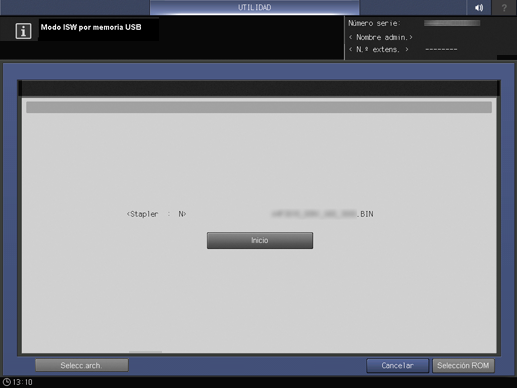Click the Stapler : N label
The width and height of the screenshot is (517, 388).
[x=156, y=214]
